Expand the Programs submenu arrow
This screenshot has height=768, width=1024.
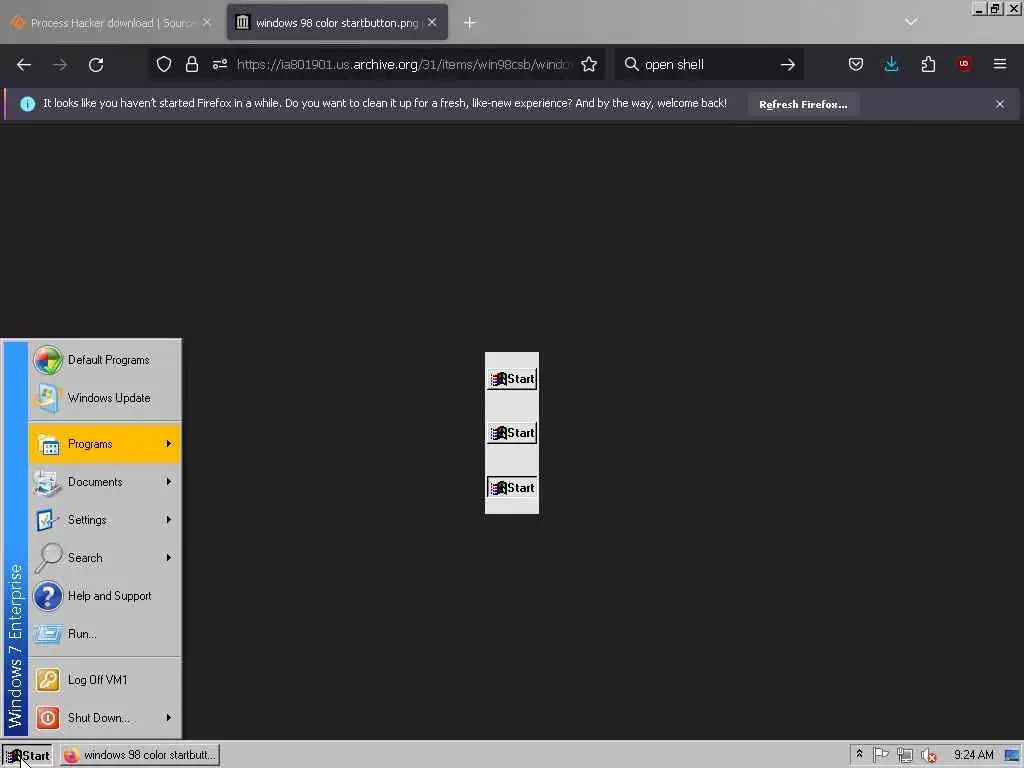(168, 444)
